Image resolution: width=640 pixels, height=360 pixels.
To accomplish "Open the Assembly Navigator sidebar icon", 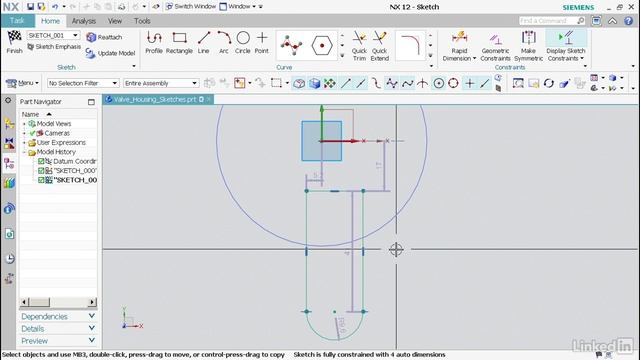I will click(x=9, y=123).
